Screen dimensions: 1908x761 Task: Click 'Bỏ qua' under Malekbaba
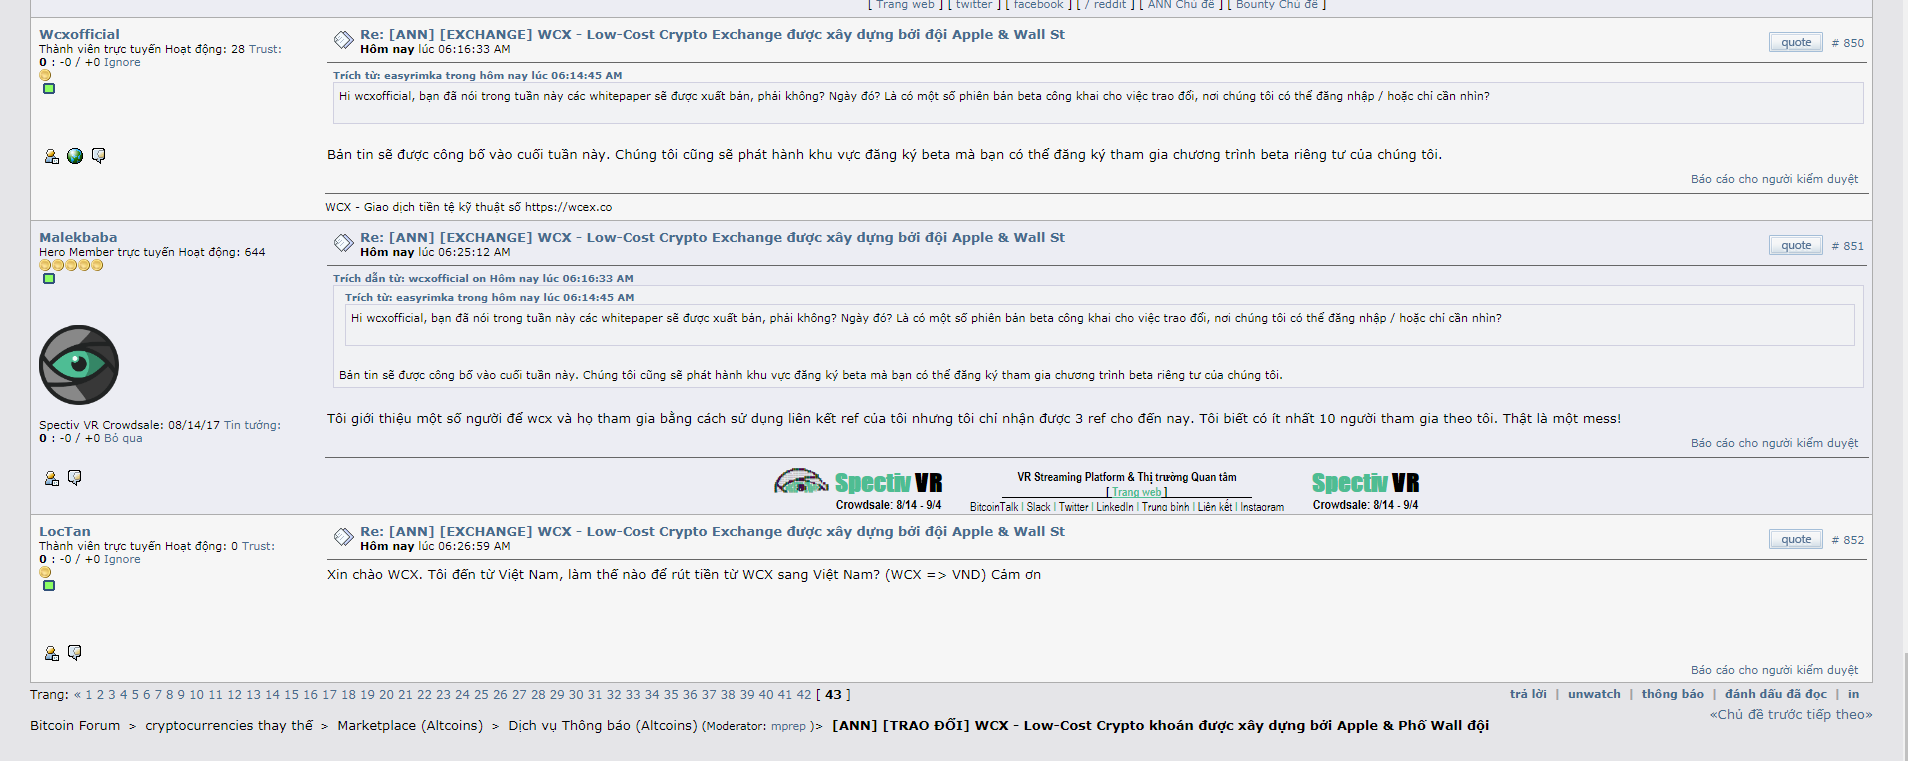(x=123, y=438)
